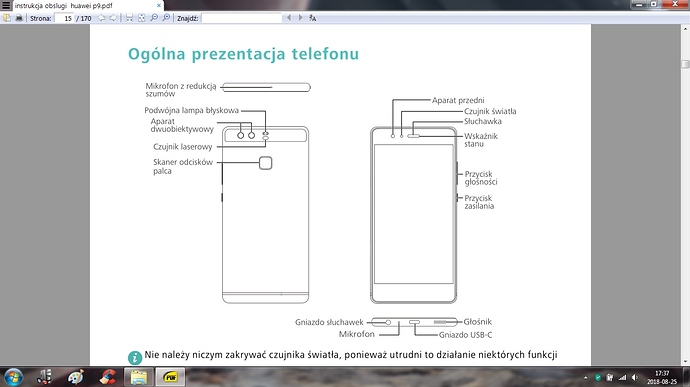Open the media player taskbar icon
Screen dimensions: 690x387
(x=44, y=377)
